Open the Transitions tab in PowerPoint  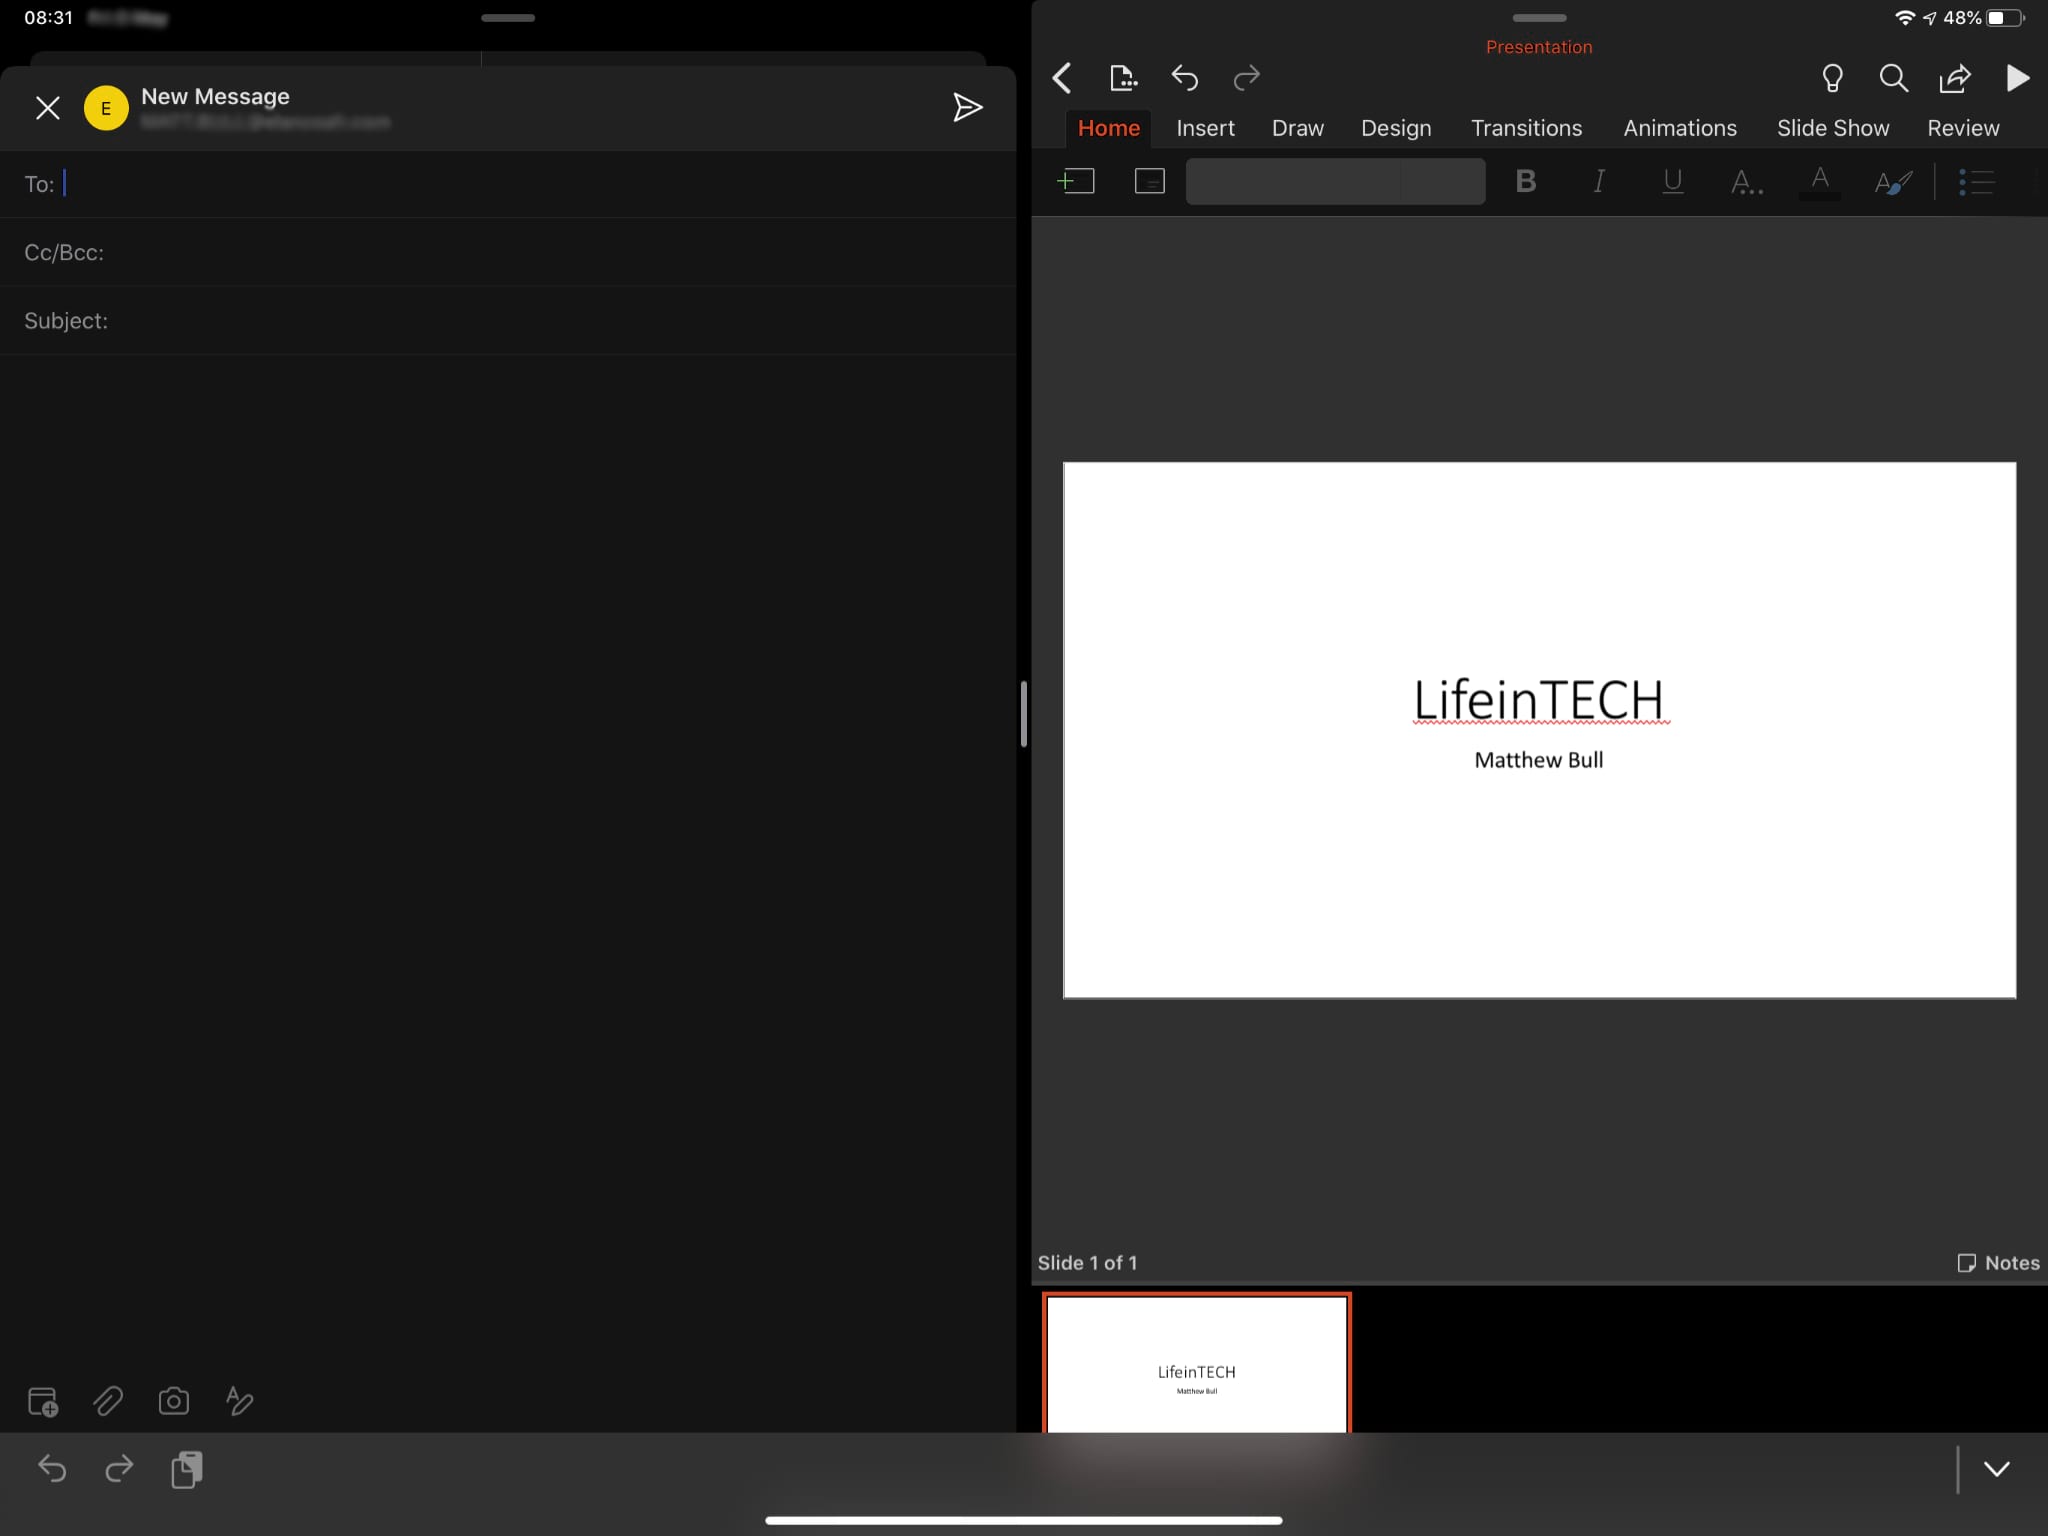[x=1526, y=127]
